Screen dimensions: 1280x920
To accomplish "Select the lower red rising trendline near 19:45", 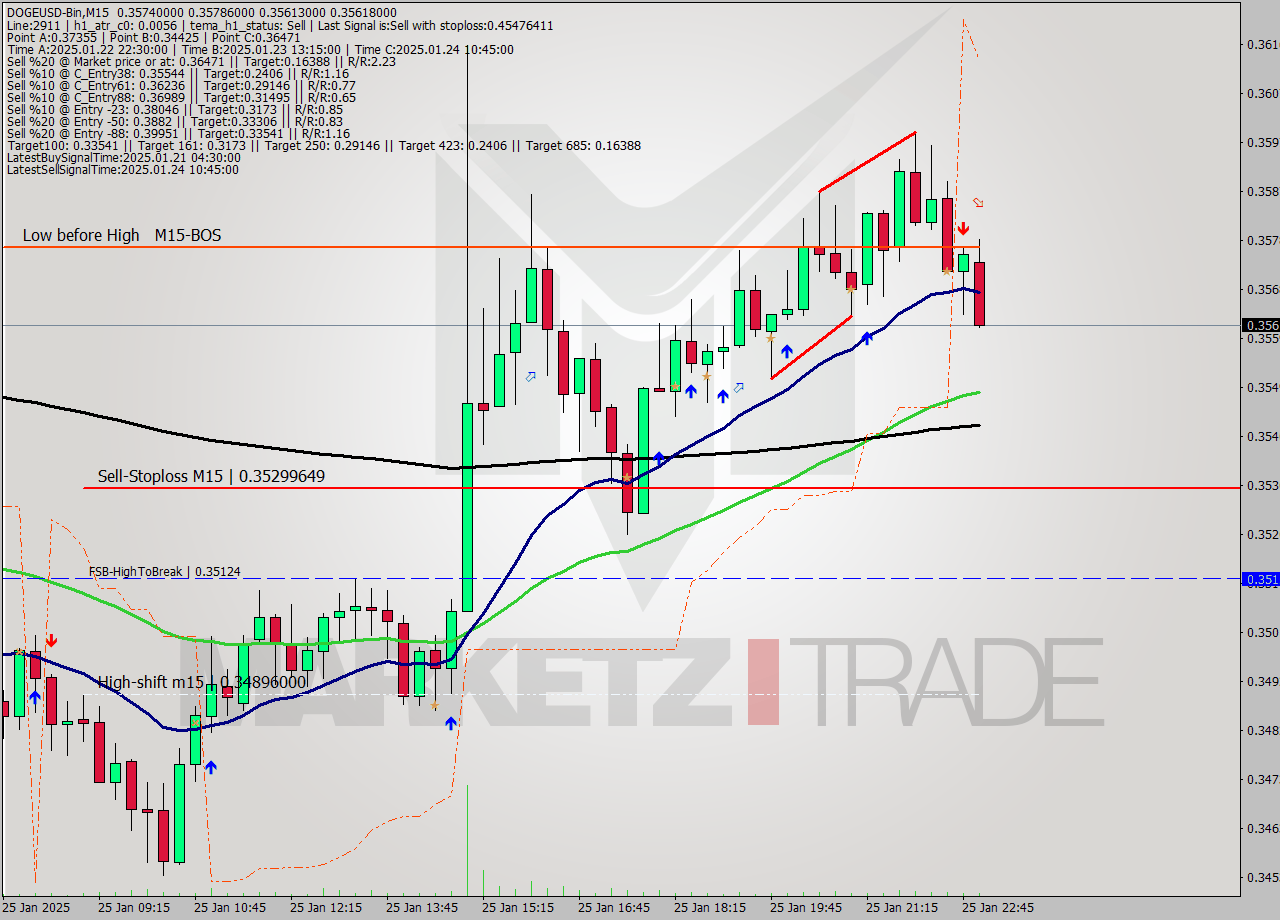I will tap(811, 347).
